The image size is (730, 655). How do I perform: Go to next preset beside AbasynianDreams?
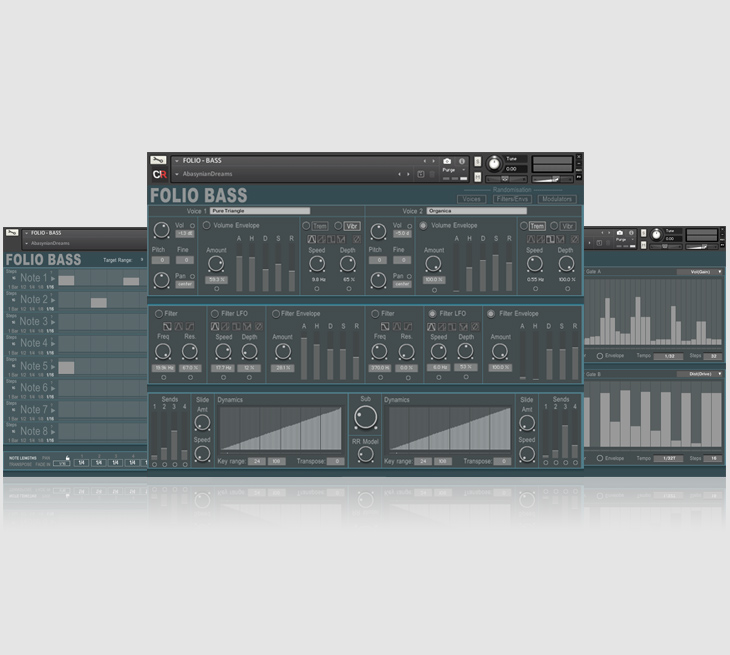(x=408, y=175)
